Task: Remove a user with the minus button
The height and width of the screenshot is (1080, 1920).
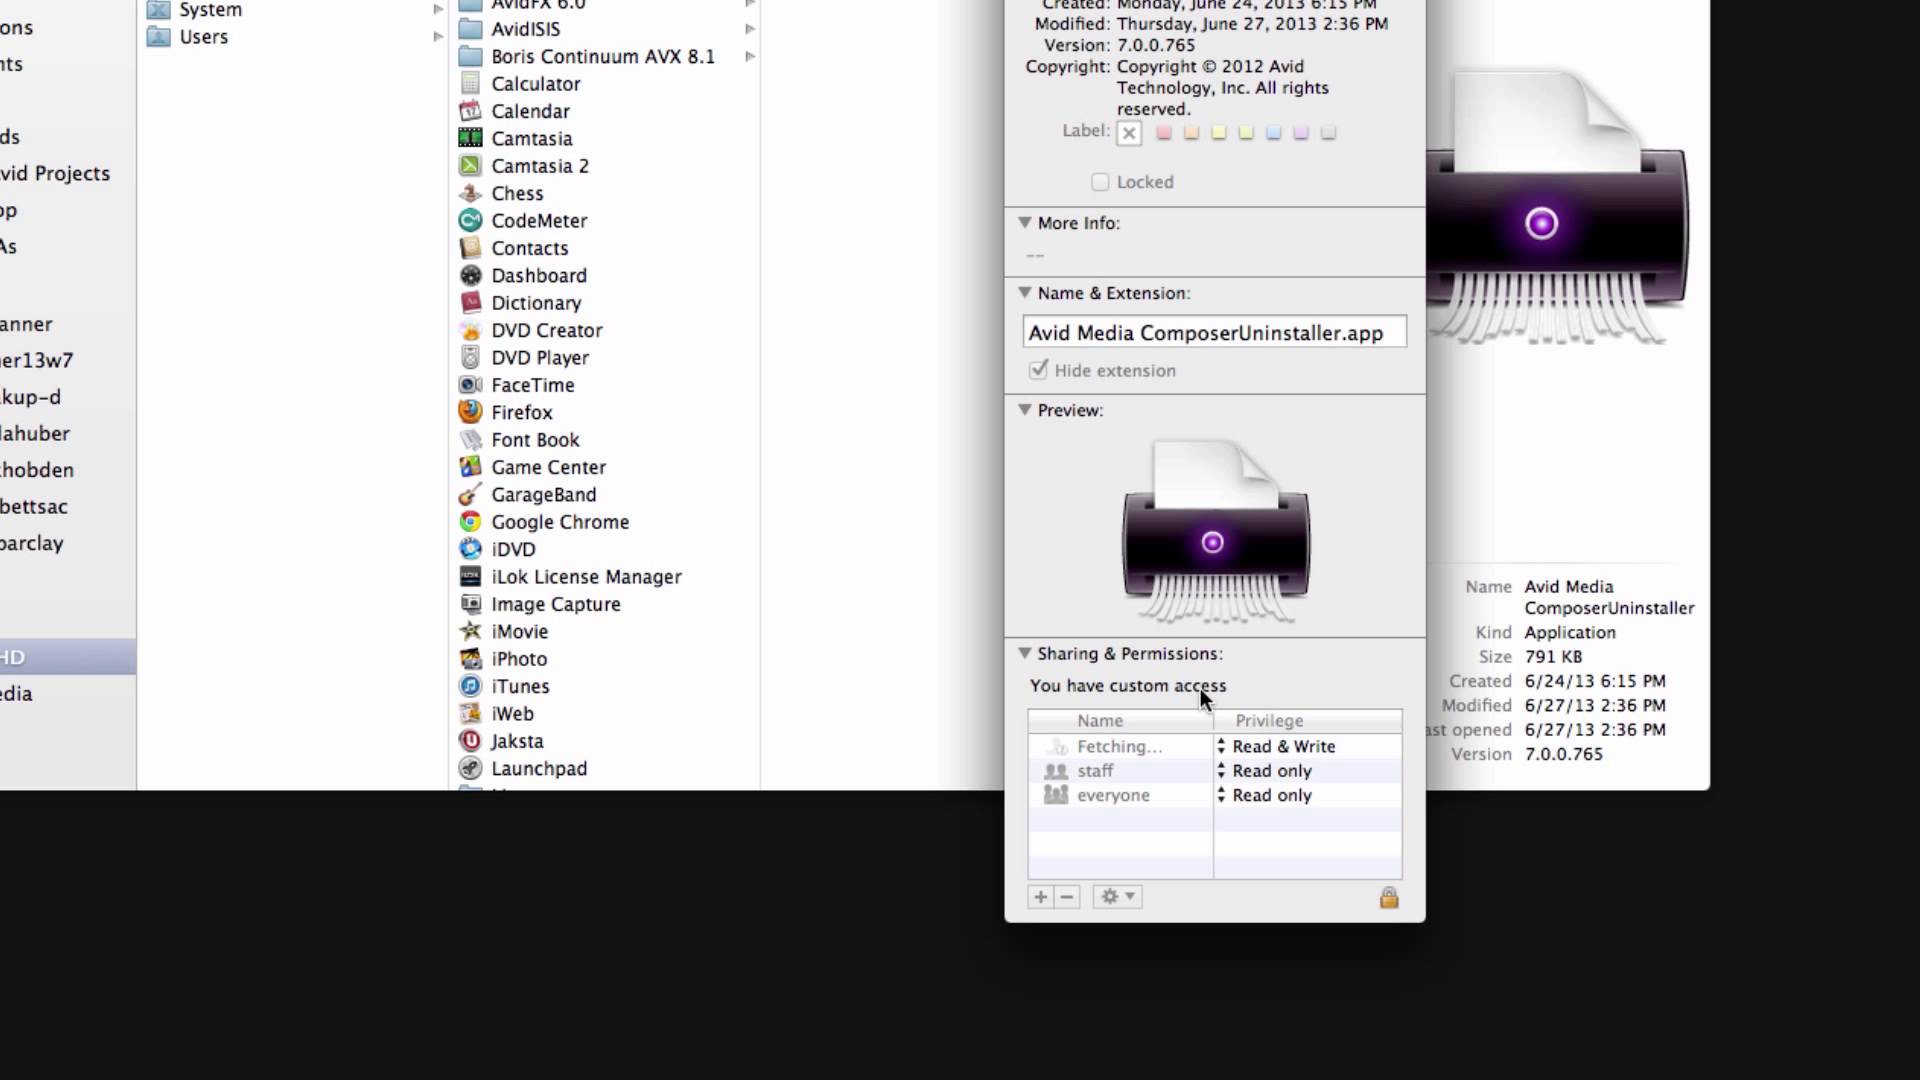Action: (1066, 896)
